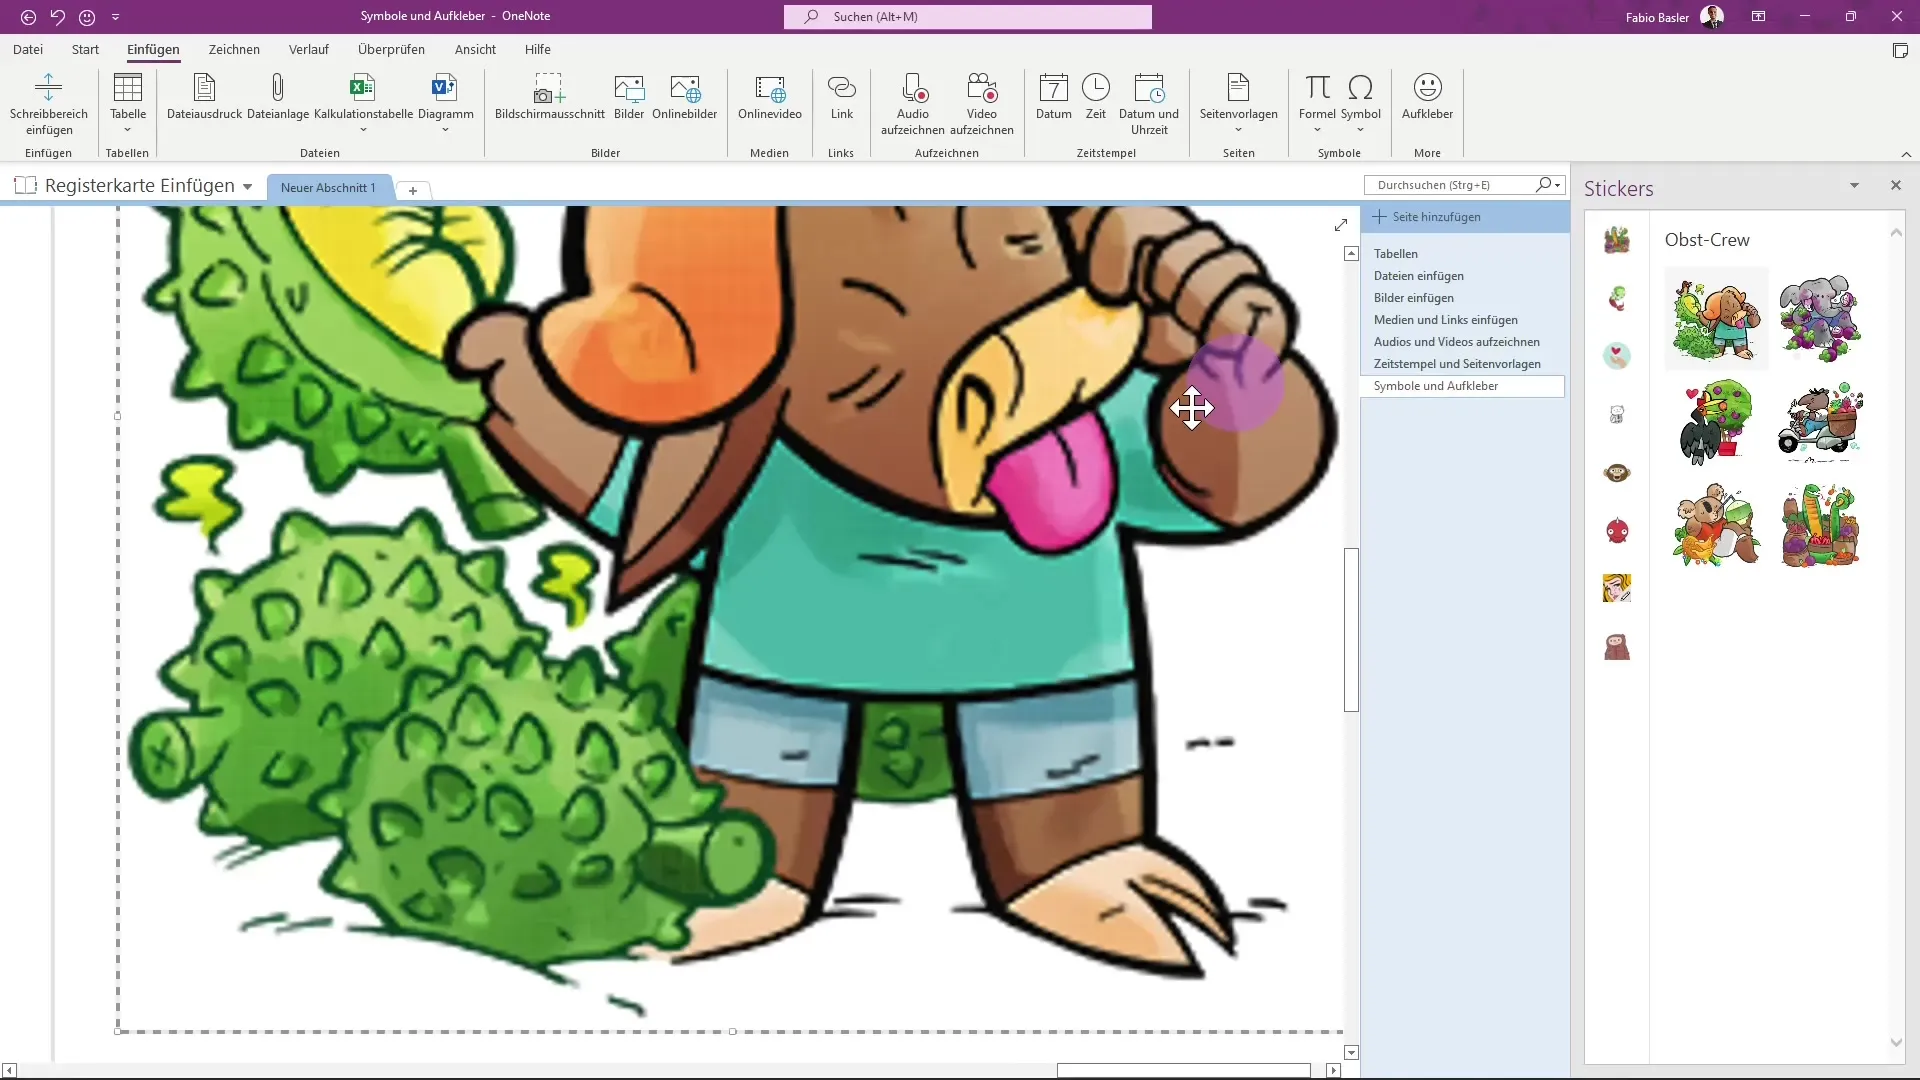Click the sticker search input field
Viewport: 1920px width, 1080px height.
coord(1451,183)
